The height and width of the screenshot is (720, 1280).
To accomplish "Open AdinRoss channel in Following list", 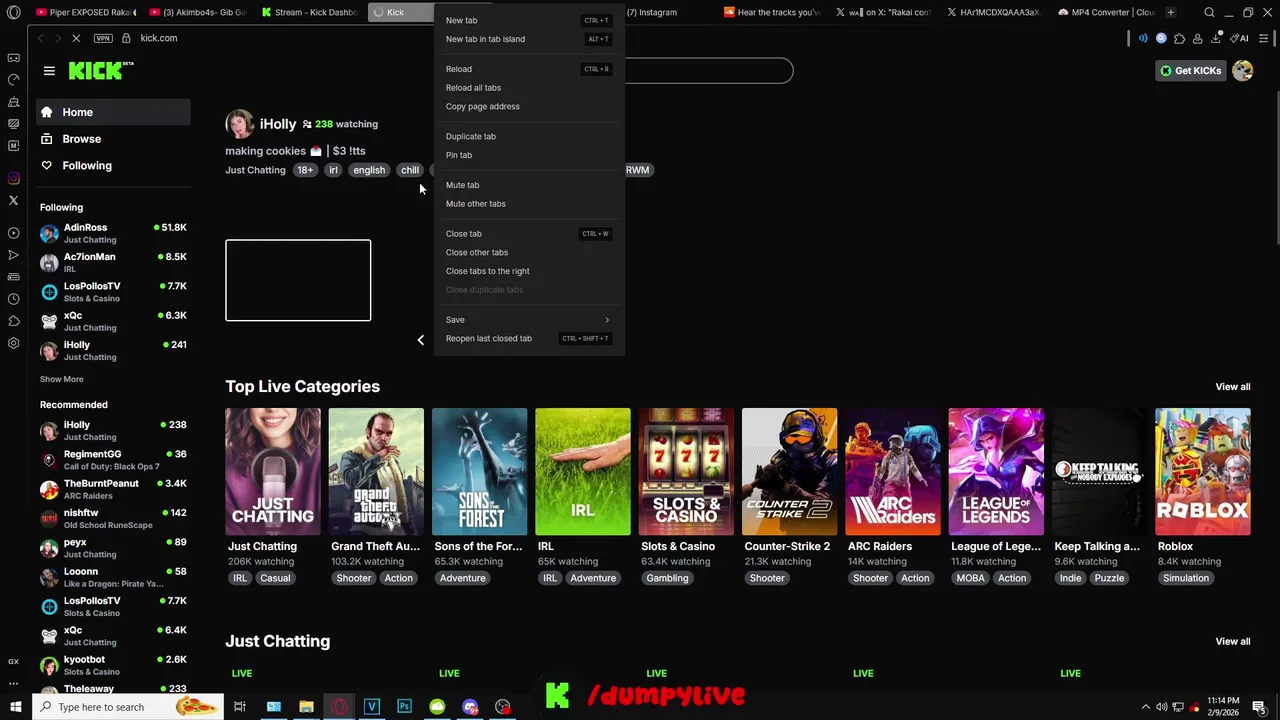I will pyautogui.click(x=113, y=233).
